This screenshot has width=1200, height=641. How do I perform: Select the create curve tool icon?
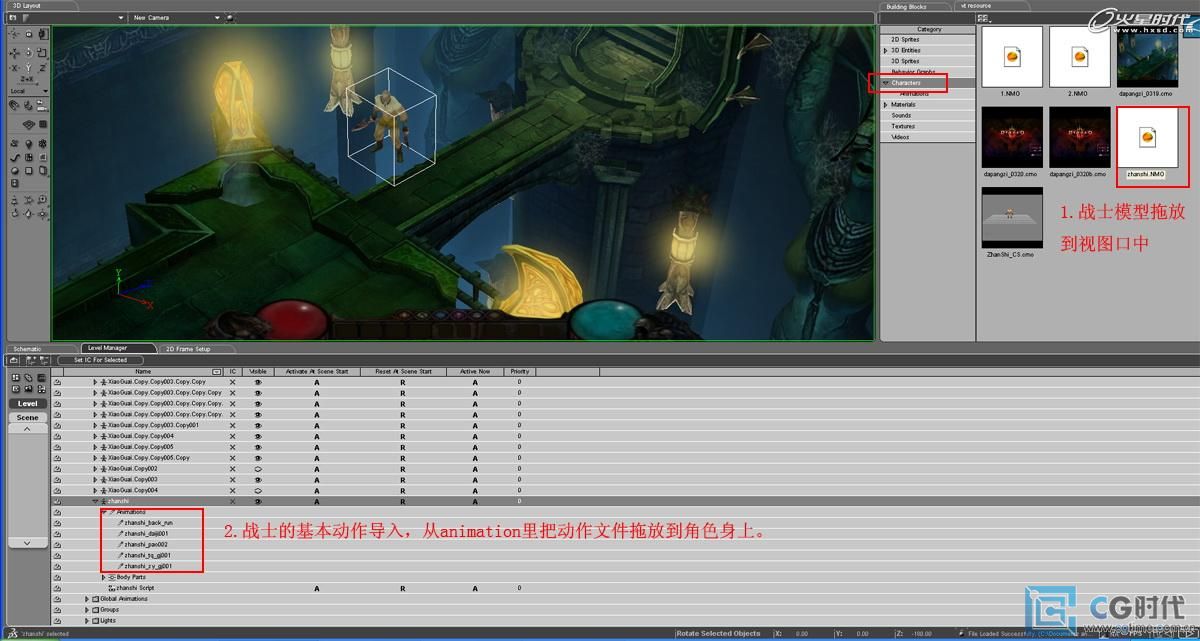pyautogui.click(x=15, y=157)
